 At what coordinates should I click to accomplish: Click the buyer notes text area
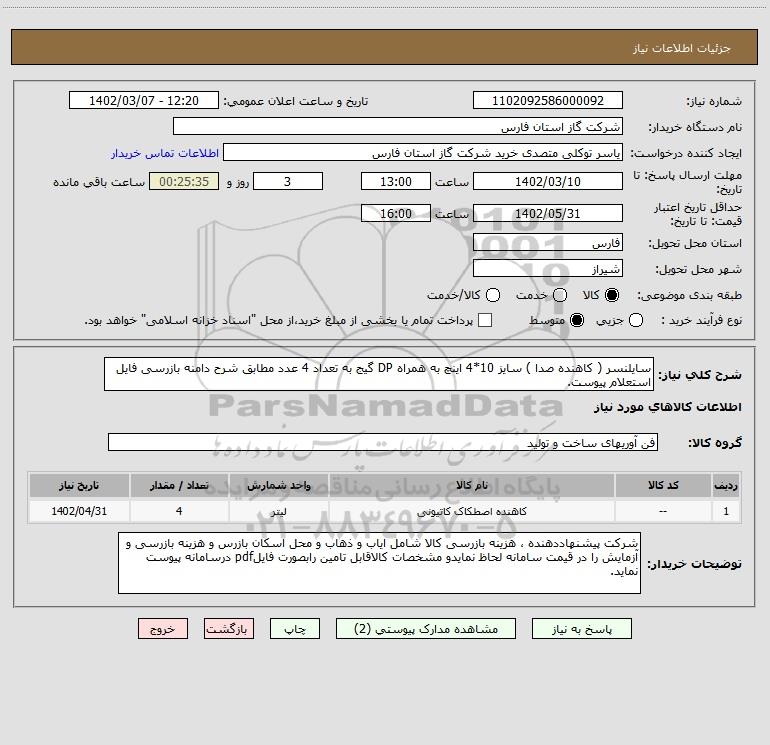pos(379,563)
